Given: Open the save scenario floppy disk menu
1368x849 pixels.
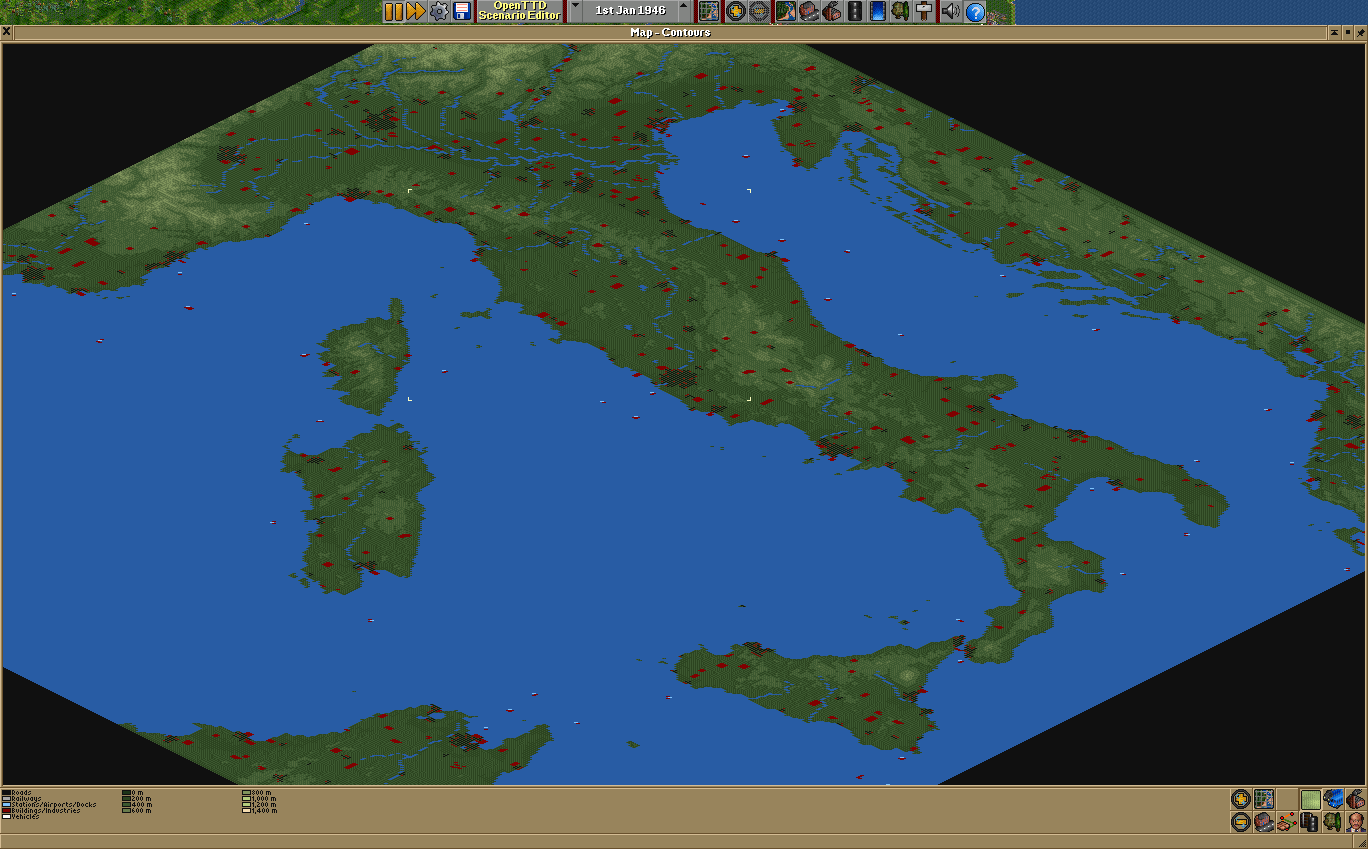Looking at the screenshot, I should tap(461, 12).
